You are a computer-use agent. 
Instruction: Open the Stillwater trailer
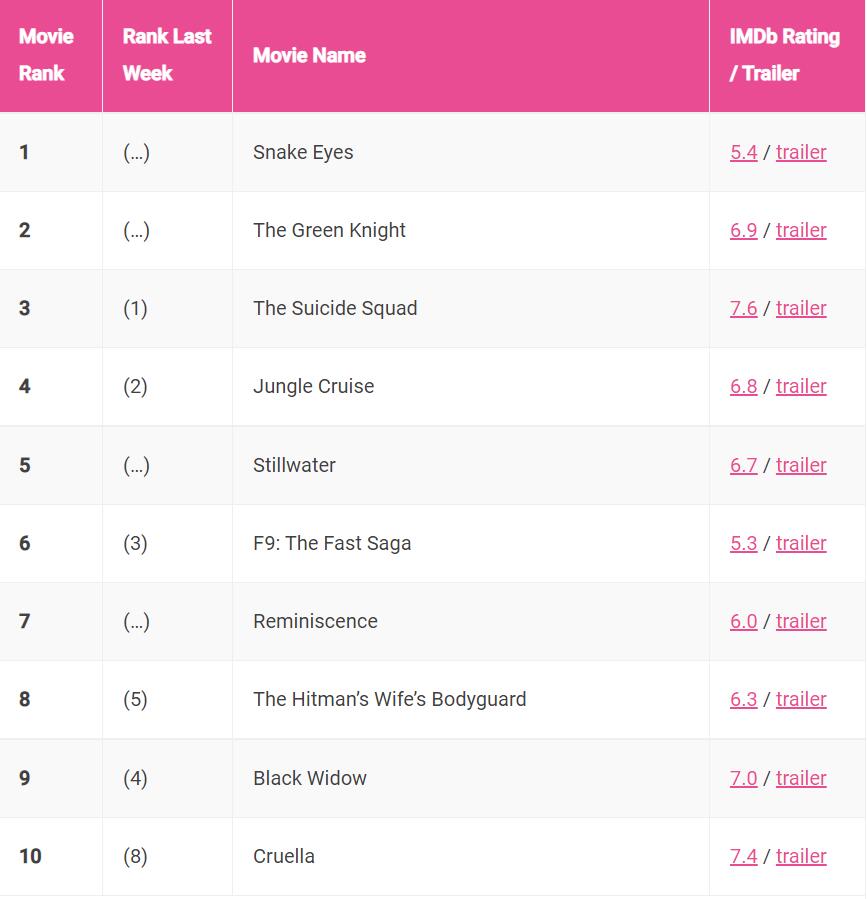[x=801, y=465]
